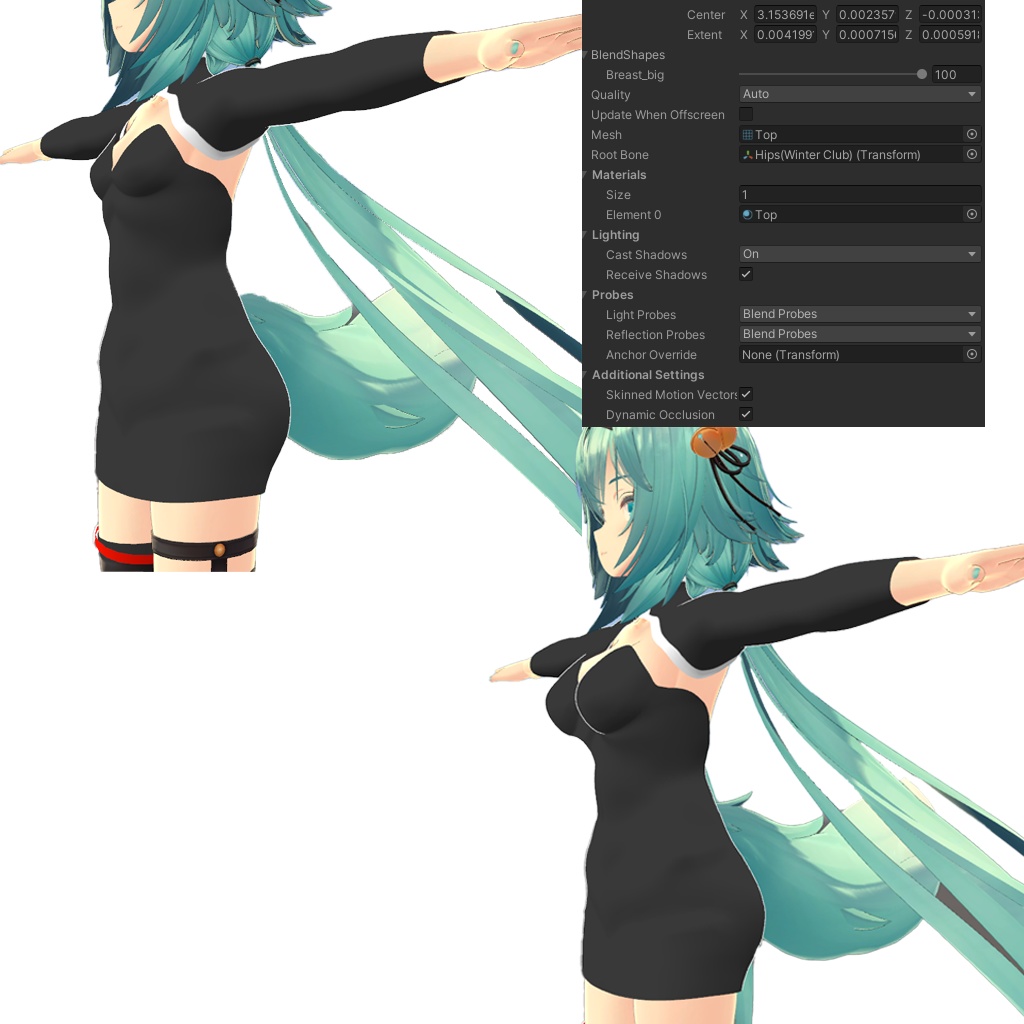The height and width of the screenshot is (1024, 1024).
Task: Open the Cast Shadows dropdown
Action: click(x=860, y=254)
